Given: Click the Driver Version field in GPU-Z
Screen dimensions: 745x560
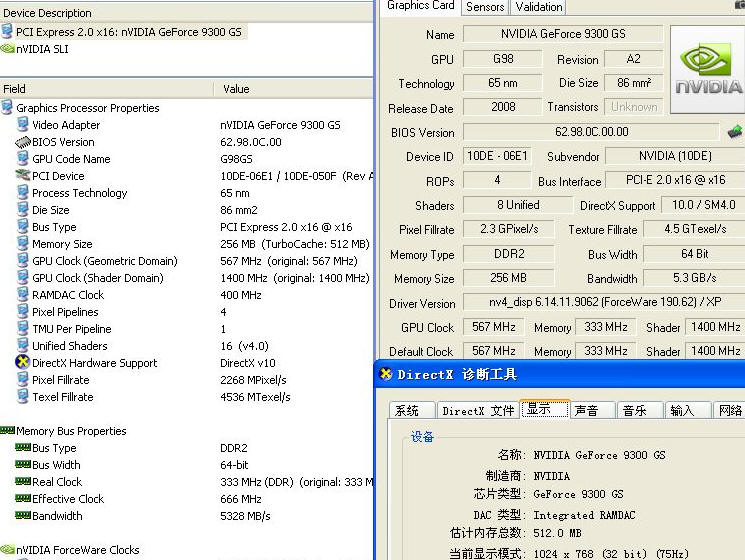Looking at the screenshot, I should pyautogui.click(x=604, y=302).
